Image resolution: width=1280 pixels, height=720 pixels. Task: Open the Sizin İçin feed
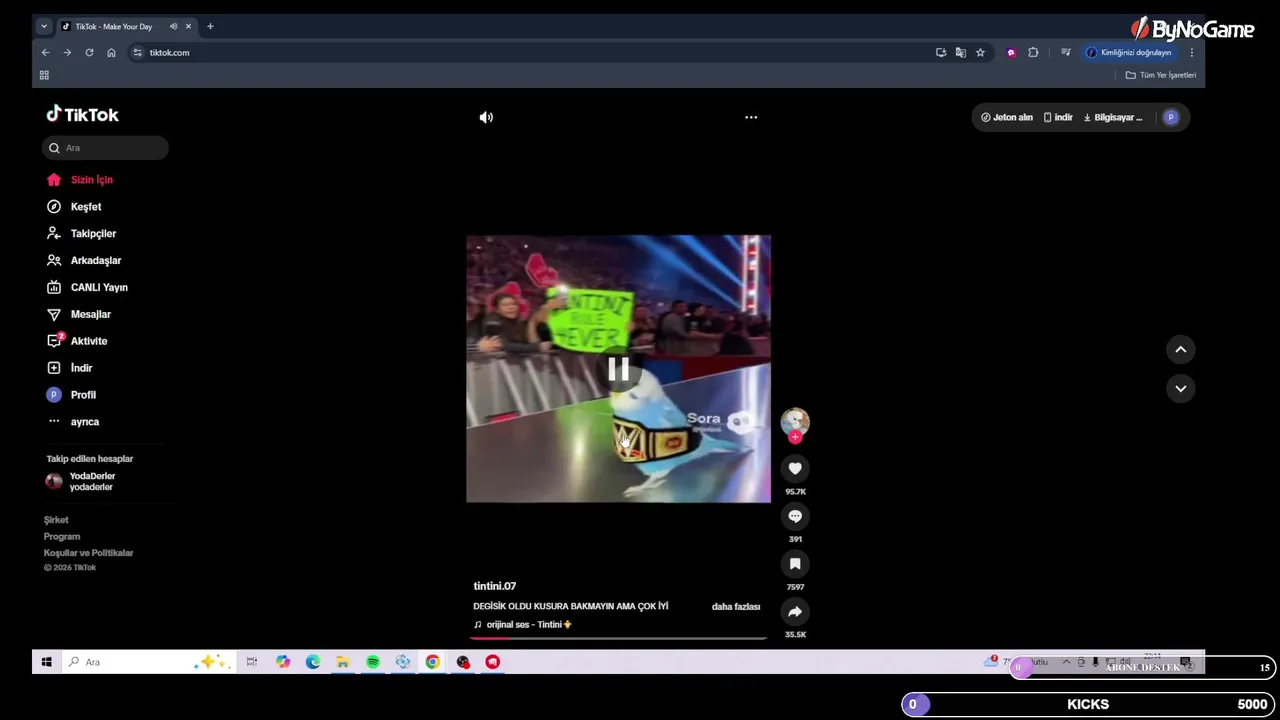click(x=80, y=180)
